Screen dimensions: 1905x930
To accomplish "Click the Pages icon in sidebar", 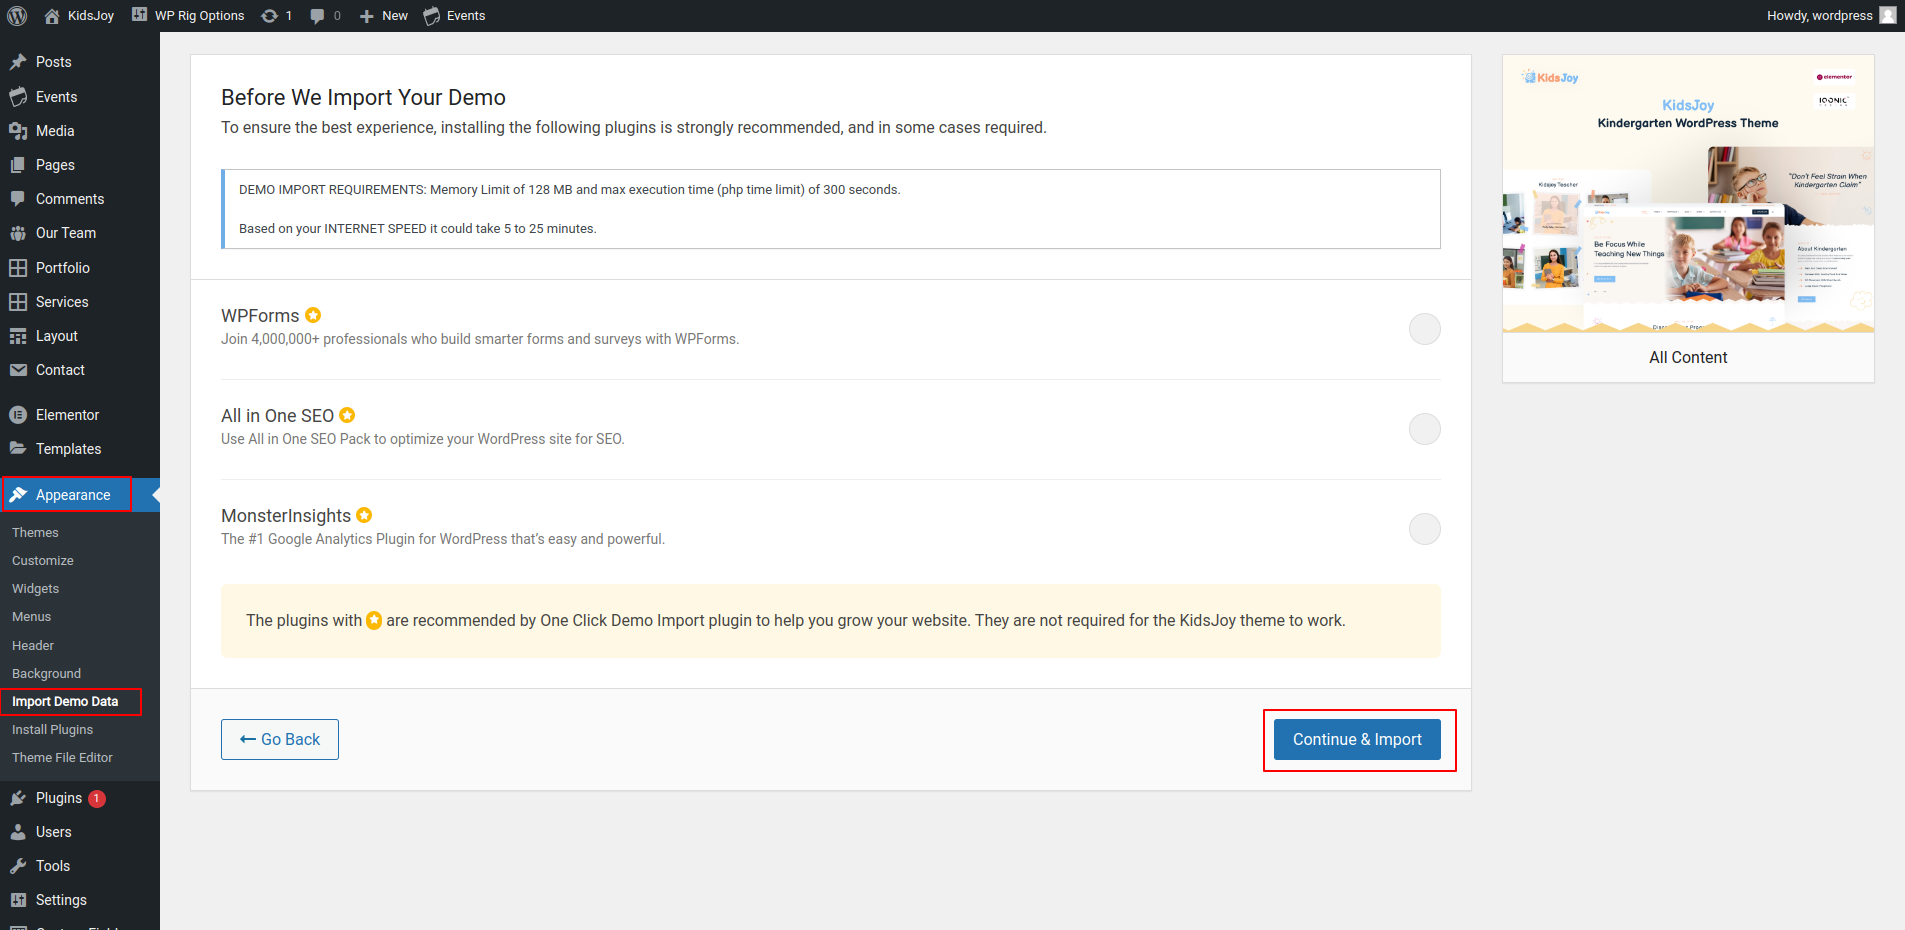I will (18, 165).
